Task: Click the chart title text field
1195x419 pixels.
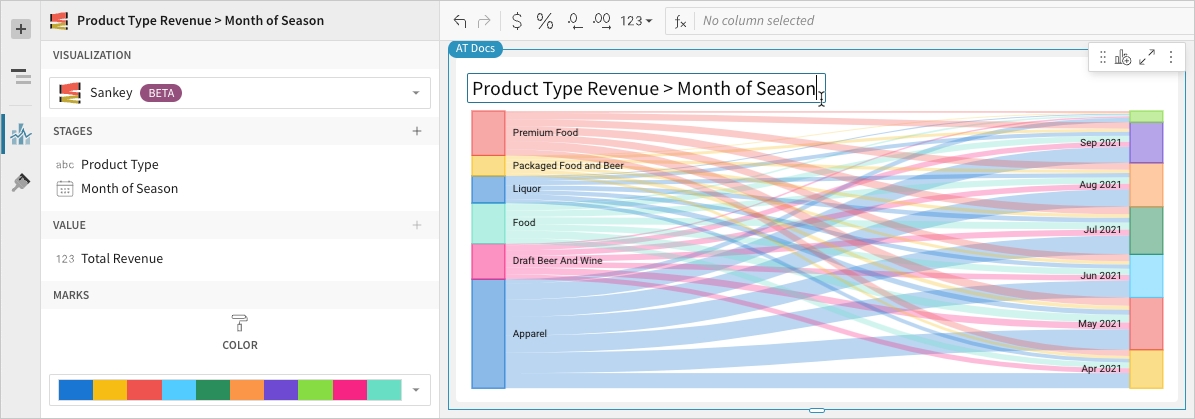Action: (x=645, y=88)
